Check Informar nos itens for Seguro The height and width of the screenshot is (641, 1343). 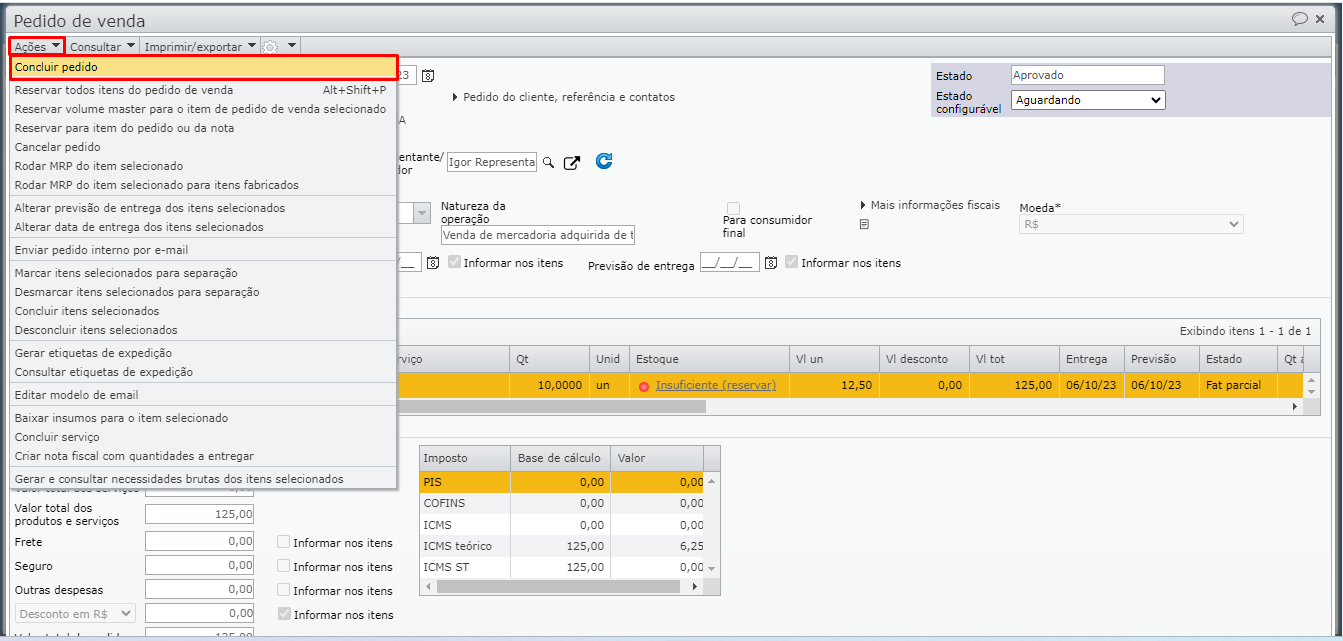(284, 566)
